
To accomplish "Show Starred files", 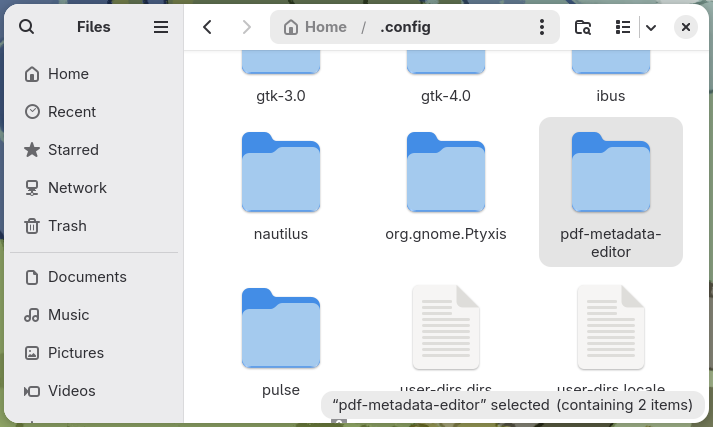I will pos(73,150).
